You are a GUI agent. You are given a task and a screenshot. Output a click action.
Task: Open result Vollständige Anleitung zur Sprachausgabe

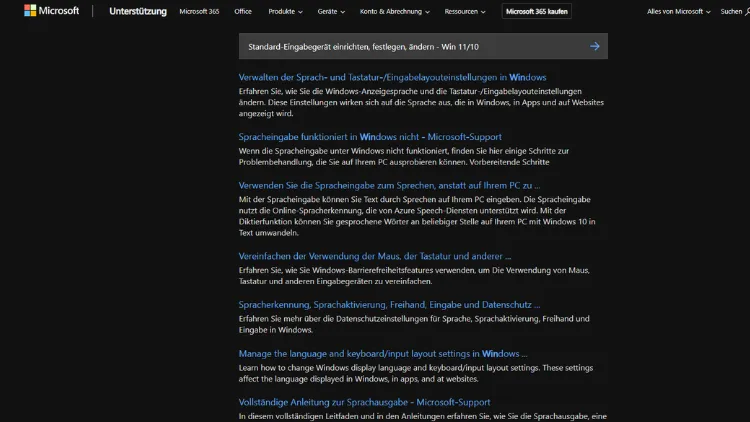pos(364,402)
